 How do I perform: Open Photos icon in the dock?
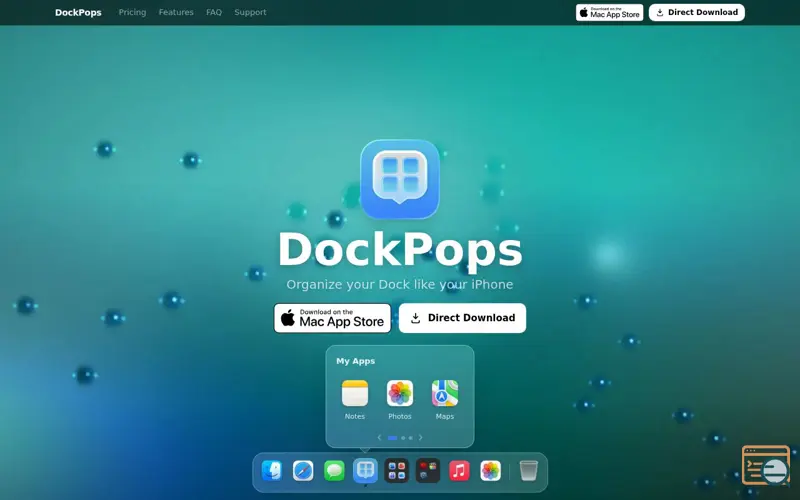point(490,470)
